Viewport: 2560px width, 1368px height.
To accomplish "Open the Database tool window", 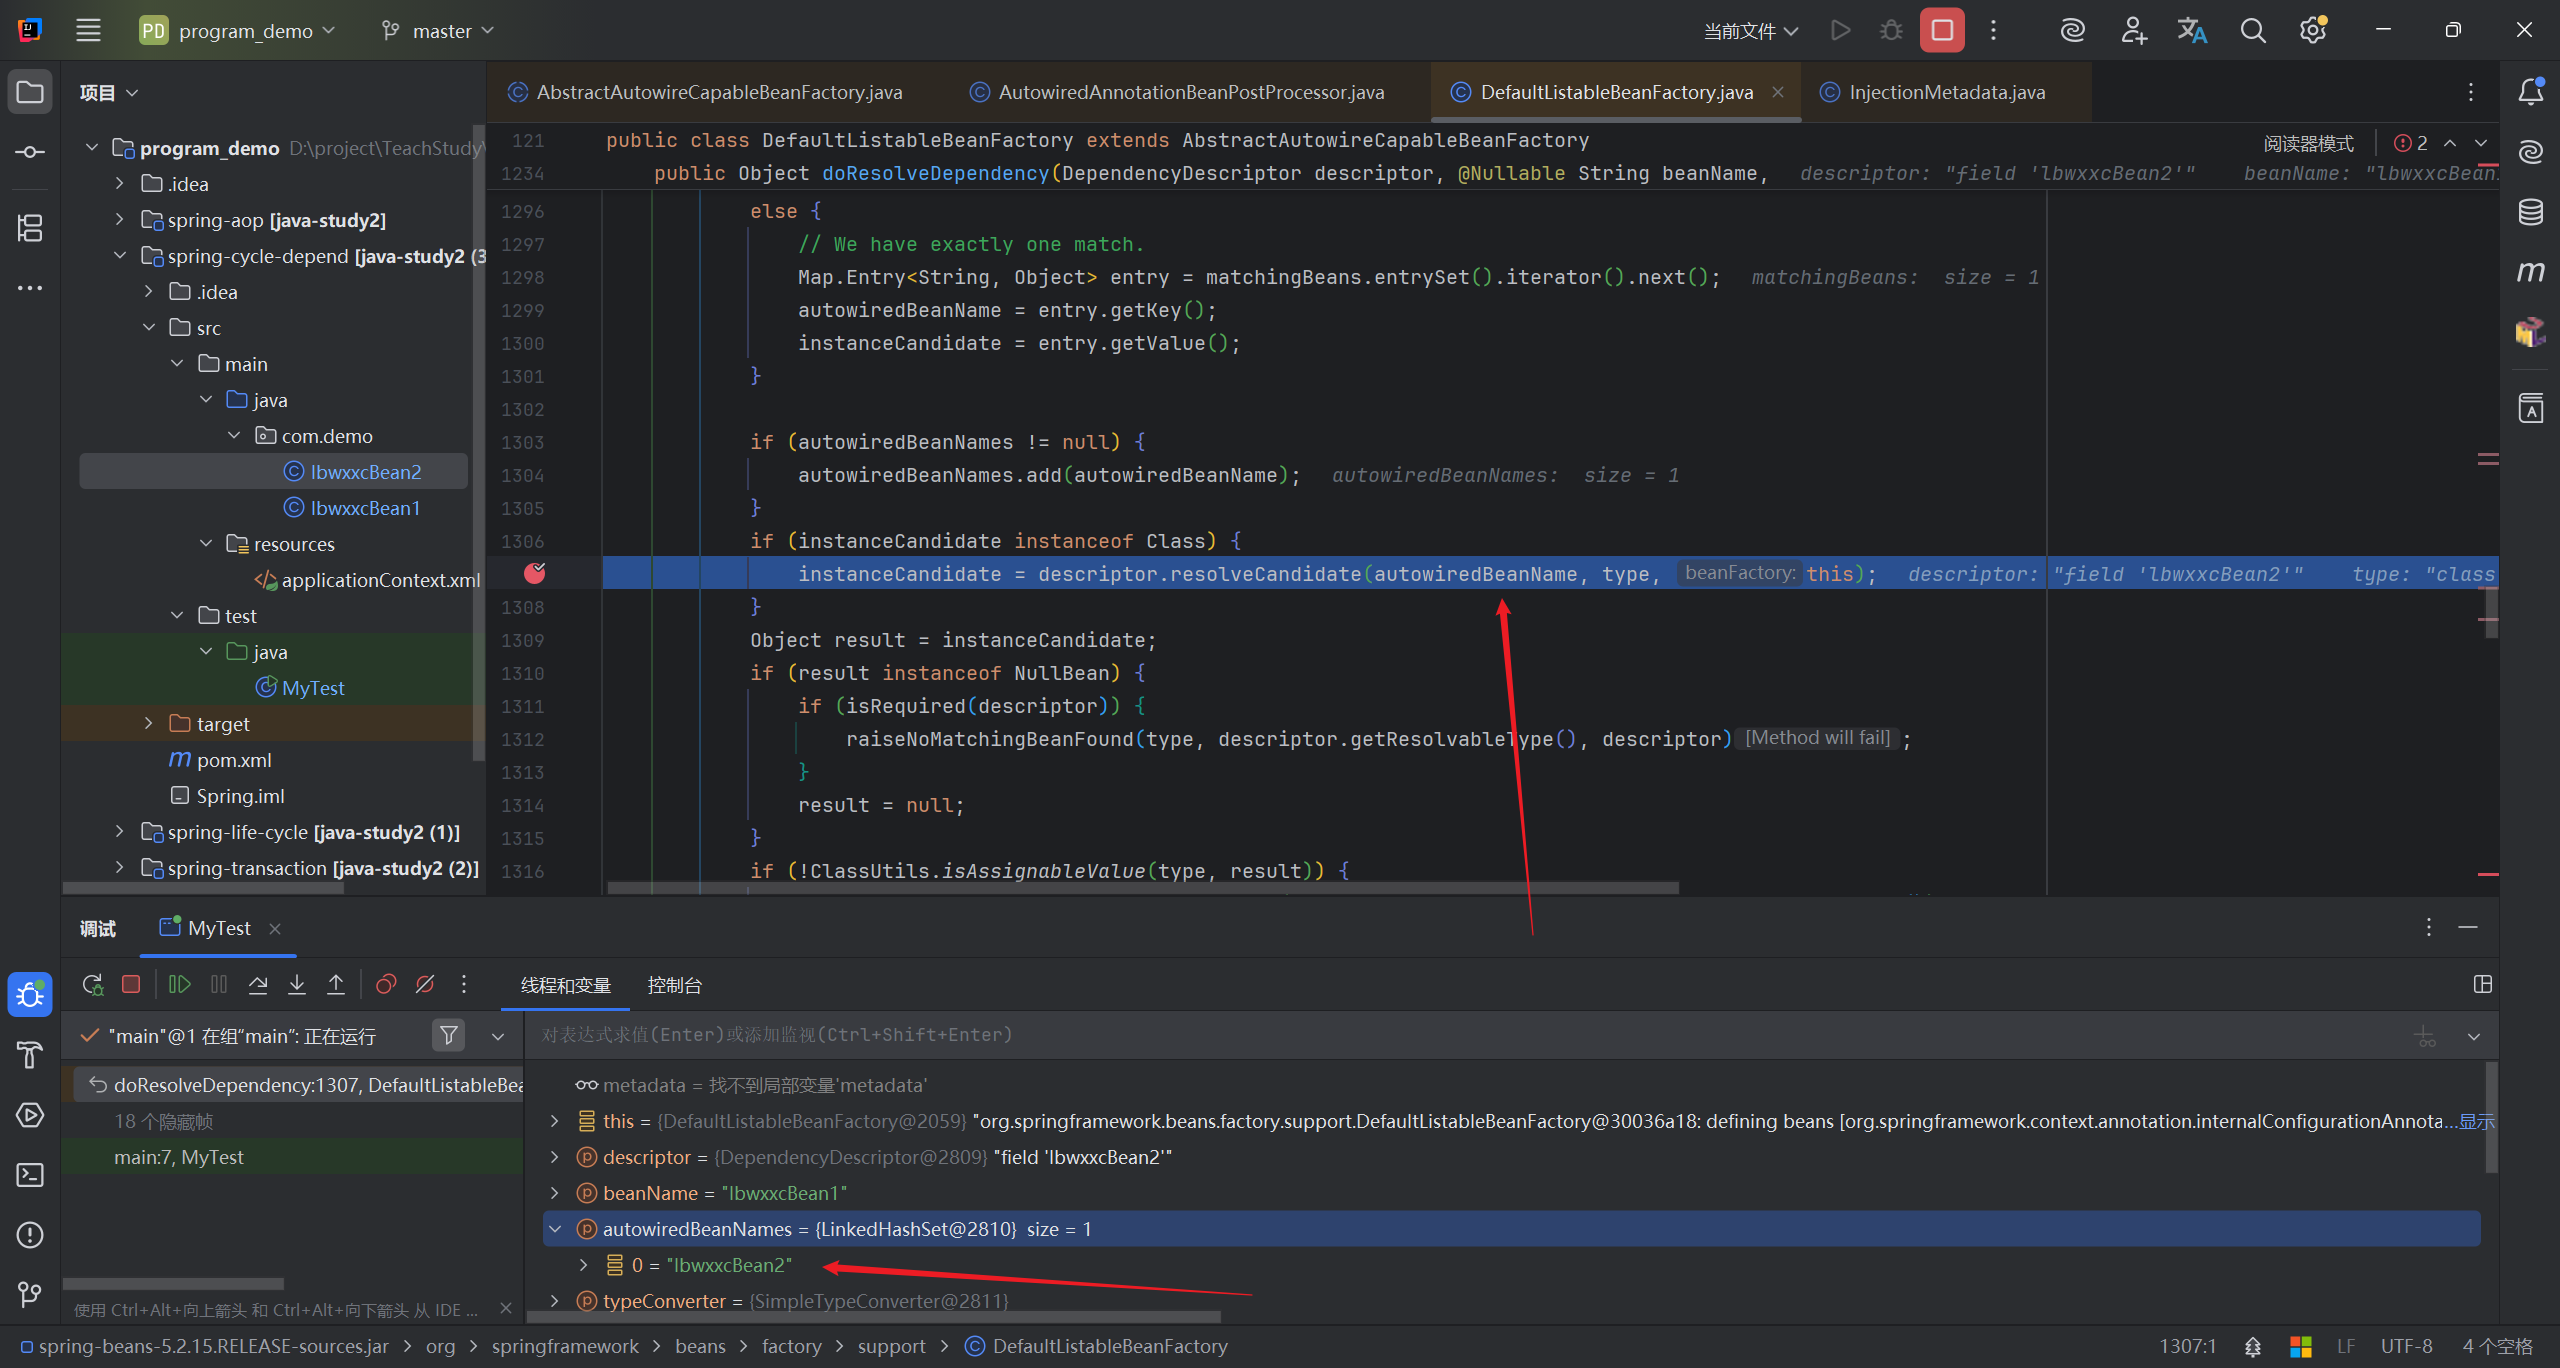I will 2530,212.
